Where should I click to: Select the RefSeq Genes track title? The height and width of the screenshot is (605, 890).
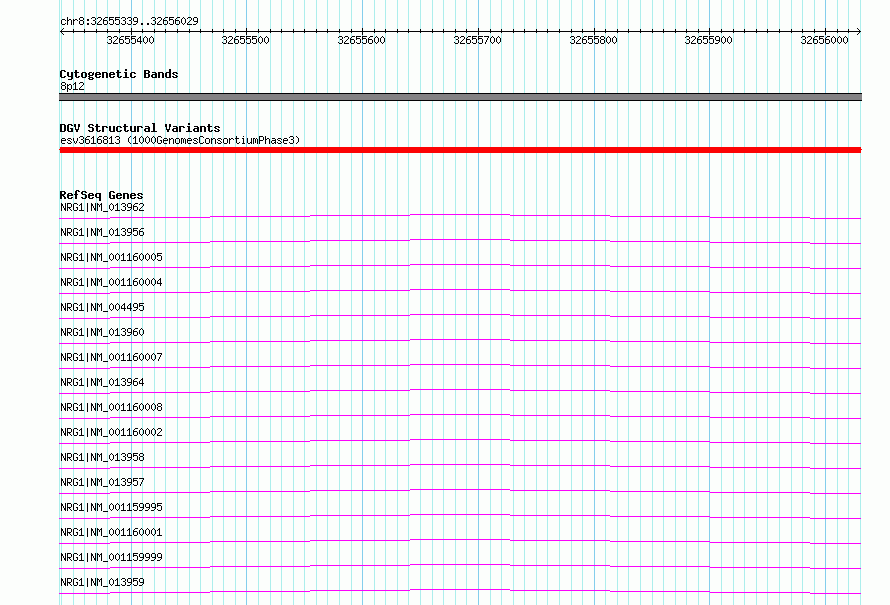pos(101,195)
